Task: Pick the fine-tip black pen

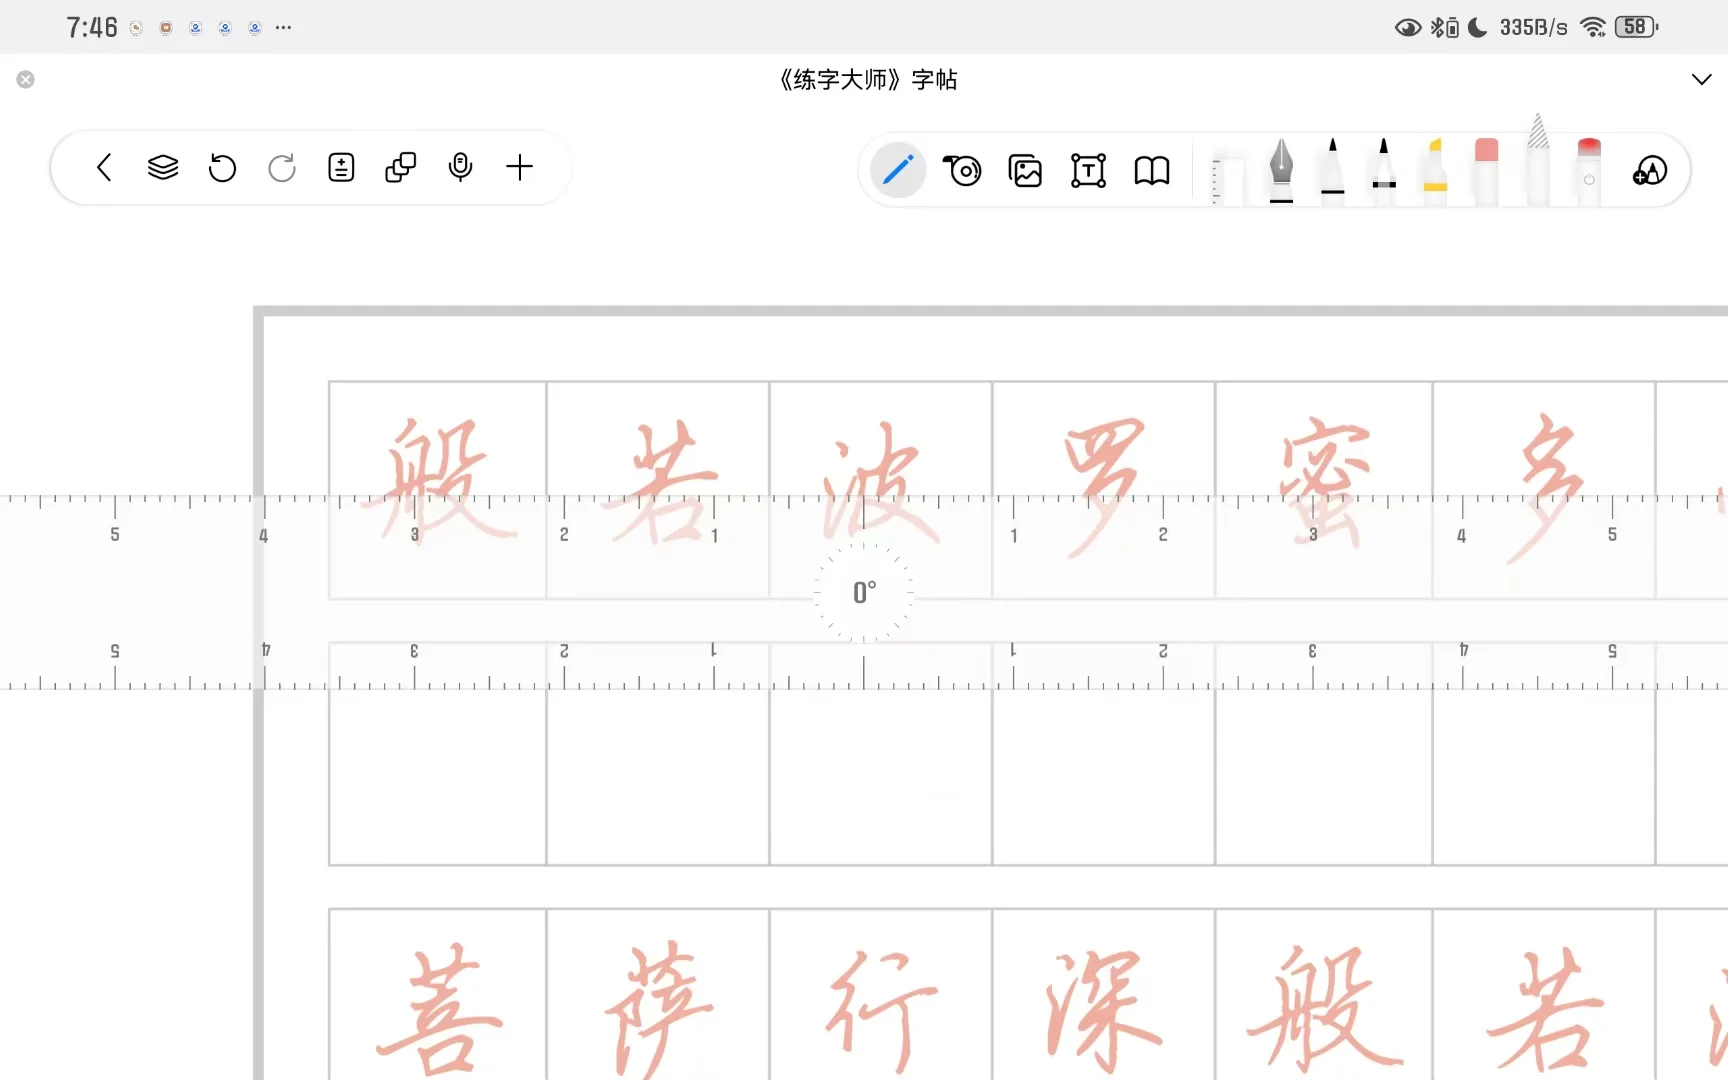Action: pos(1332,171)
